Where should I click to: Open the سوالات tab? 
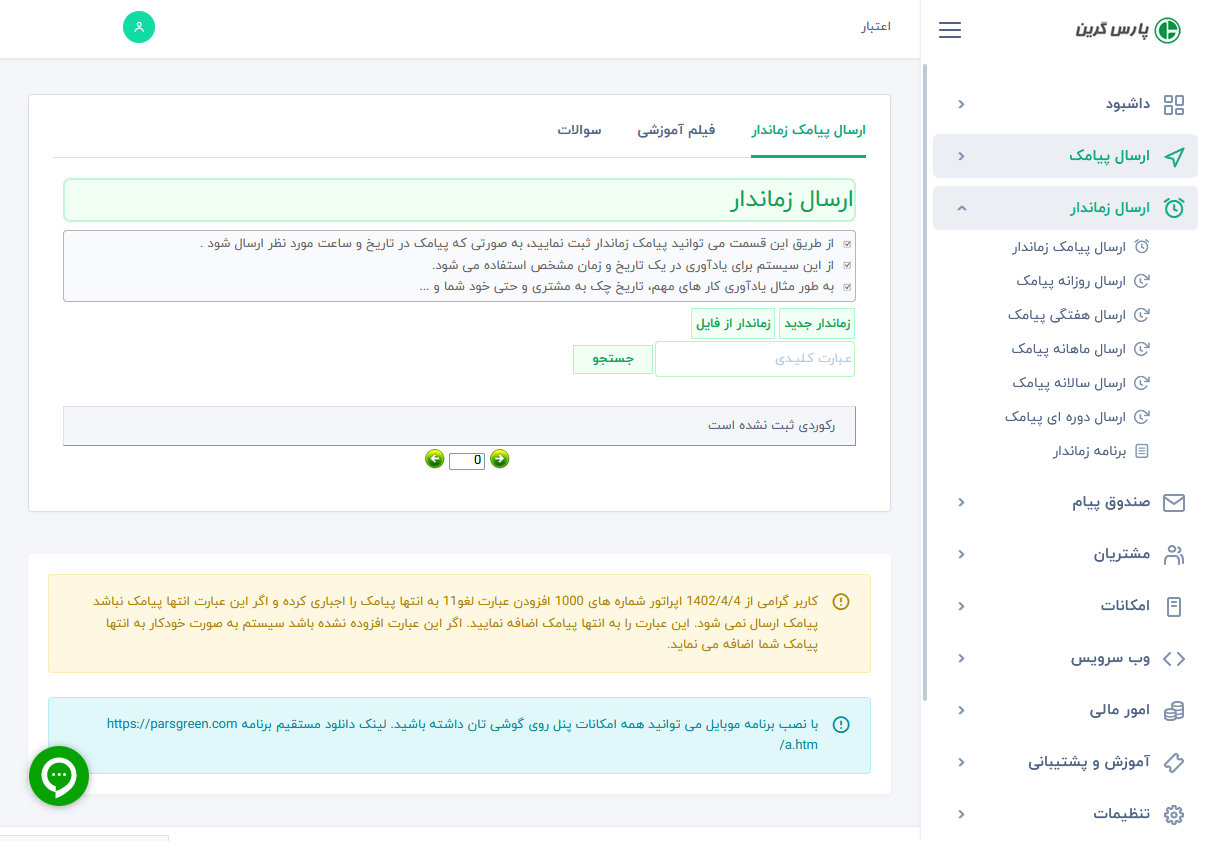point(579,130)
